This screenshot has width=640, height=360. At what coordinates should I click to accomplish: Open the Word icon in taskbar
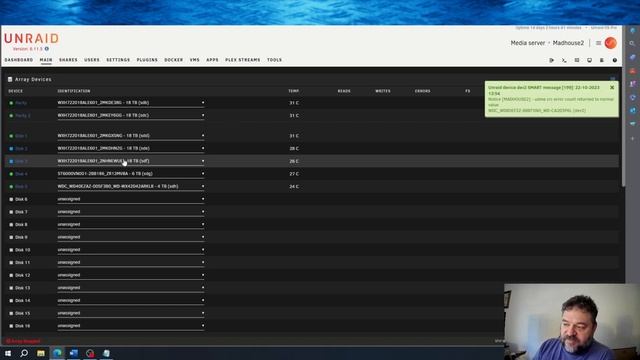(73, 353)
